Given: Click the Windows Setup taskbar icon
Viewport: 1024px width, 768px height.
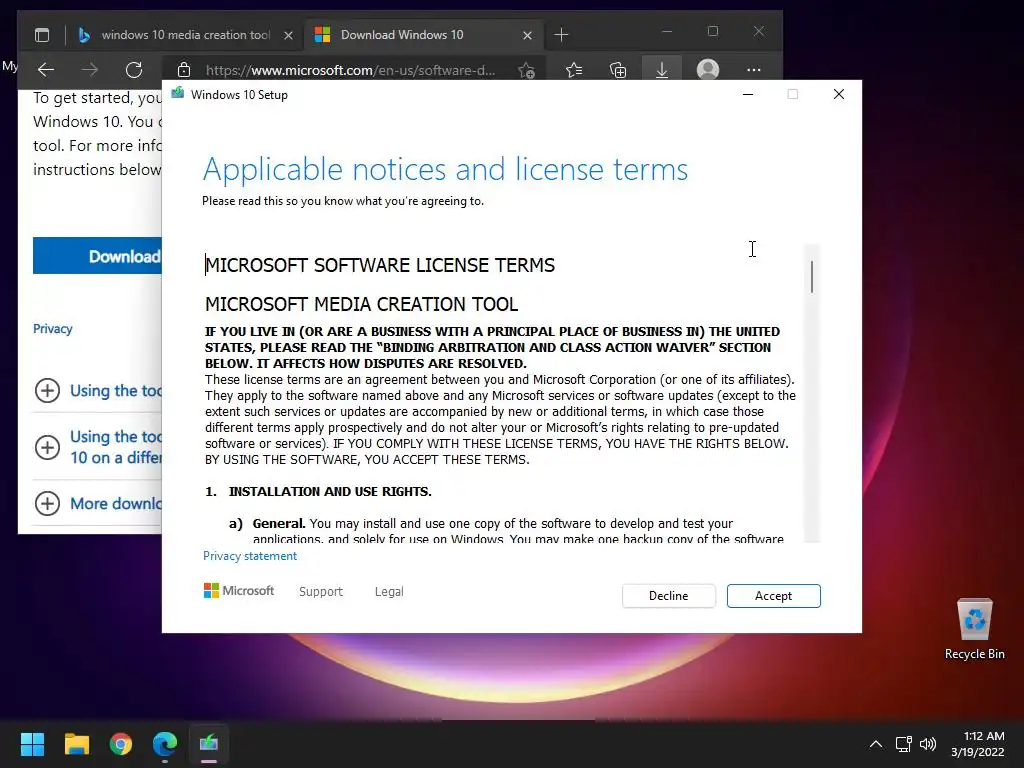Looking at the screenshot, I should pyautogui.click(x=209, y=744).
